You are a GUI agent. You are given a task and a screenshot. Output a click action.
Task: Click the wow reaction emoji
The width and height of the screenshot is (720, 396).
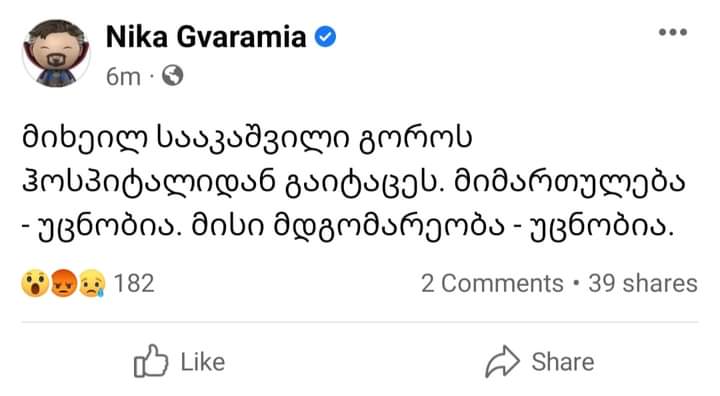pos(35,283)
